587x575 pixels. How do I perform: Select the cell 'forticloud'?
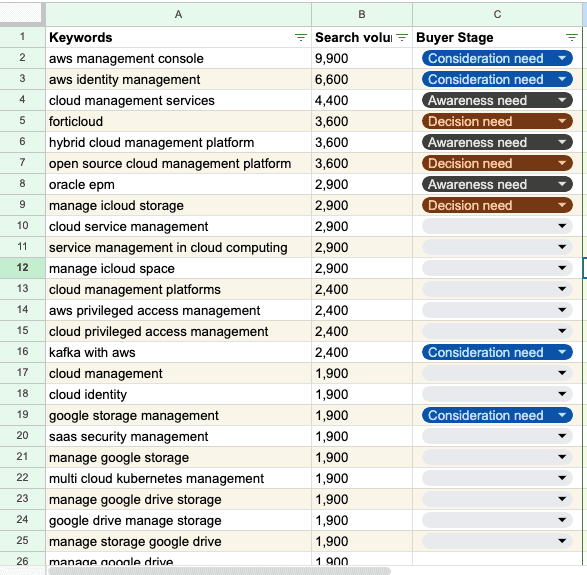click(179, 121)
